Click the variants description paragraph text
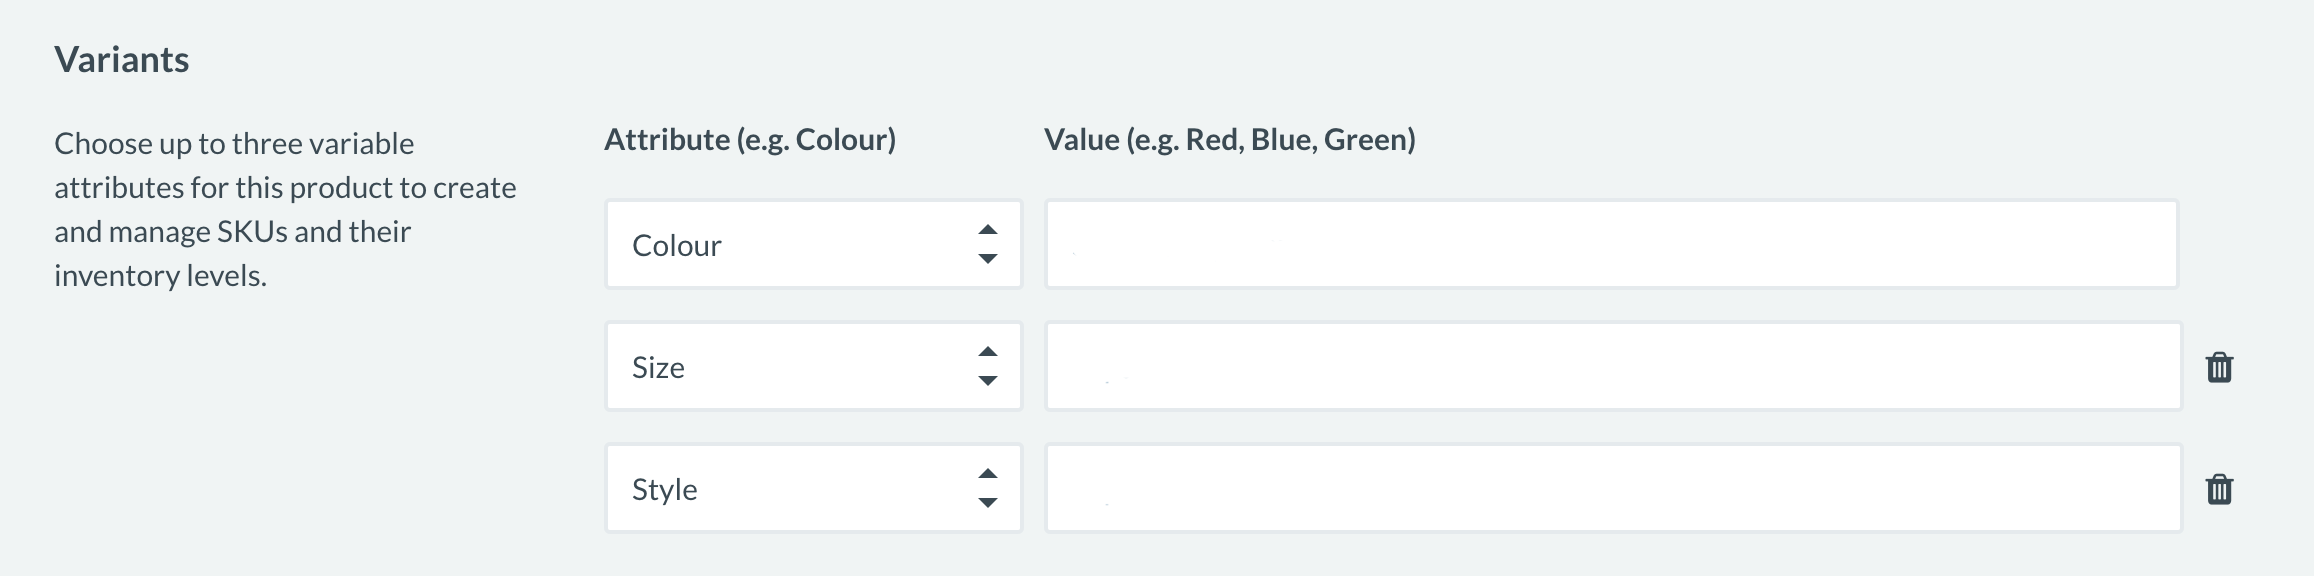Screen dimensions: 2314x576 (285, 209)
